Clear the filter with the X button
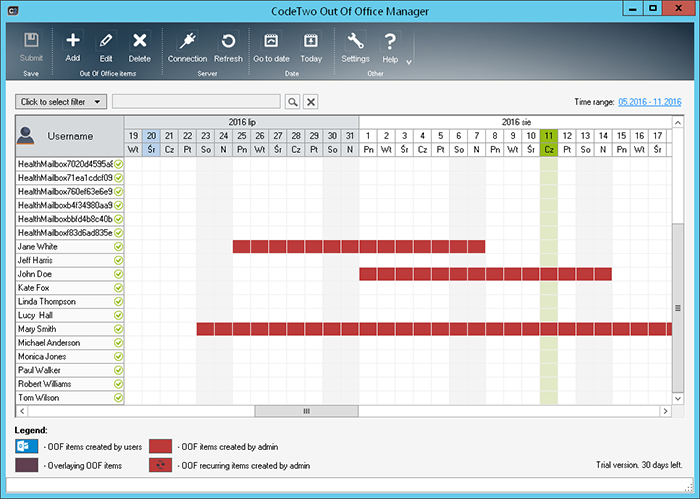The width and height of the screenshot is (700, 499). click(311, 102)
